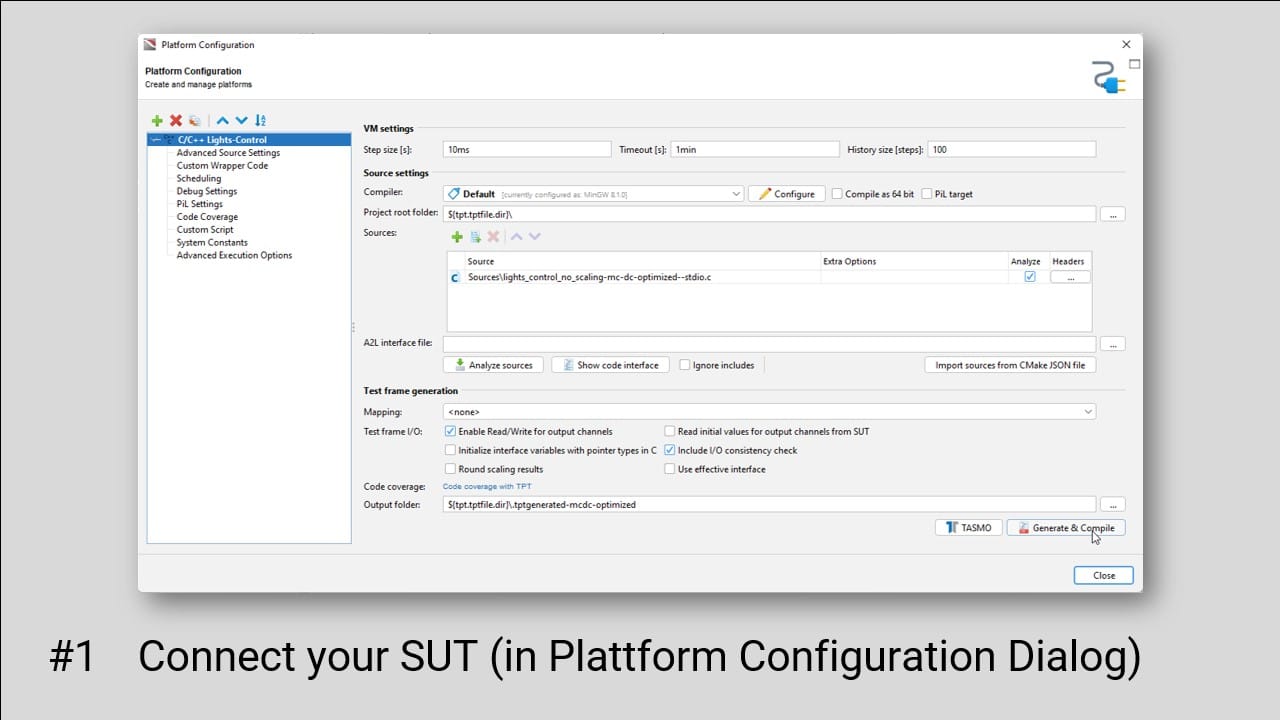Select Advanced Source Settings in the tree
This screenshot has width=1280, height=720.
click(x=228, y=153)
